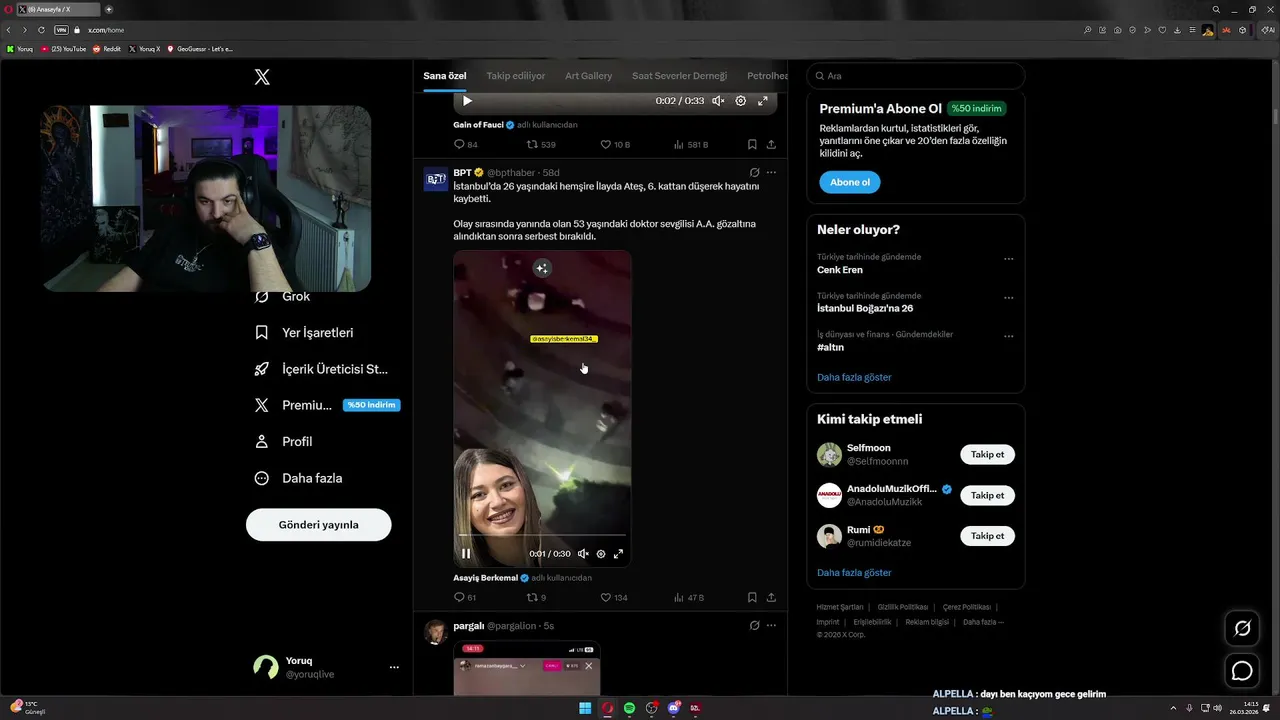Like the BPT post with 134 likes

(614, 598)
